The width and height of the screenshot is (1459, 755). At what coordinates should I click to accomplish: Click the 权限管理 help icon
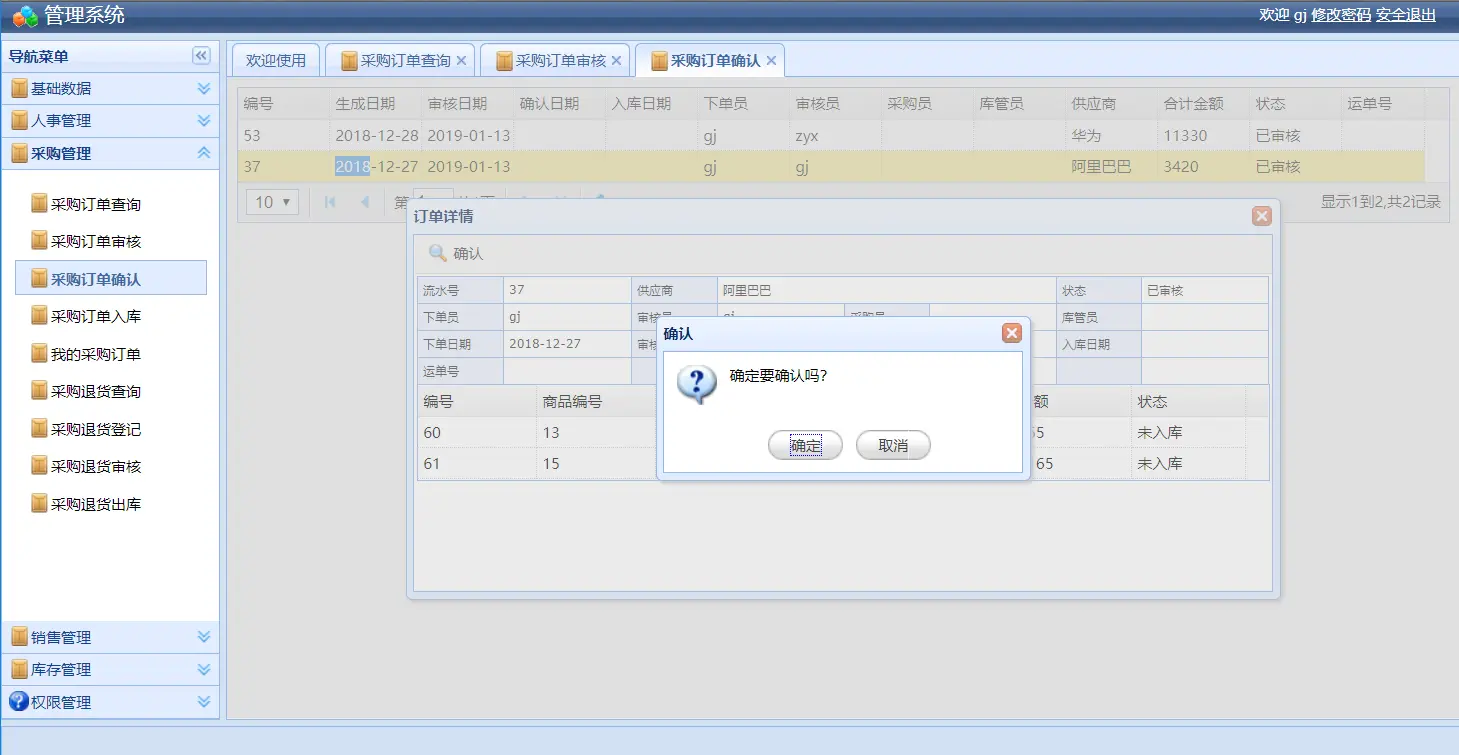pos(19,701)
